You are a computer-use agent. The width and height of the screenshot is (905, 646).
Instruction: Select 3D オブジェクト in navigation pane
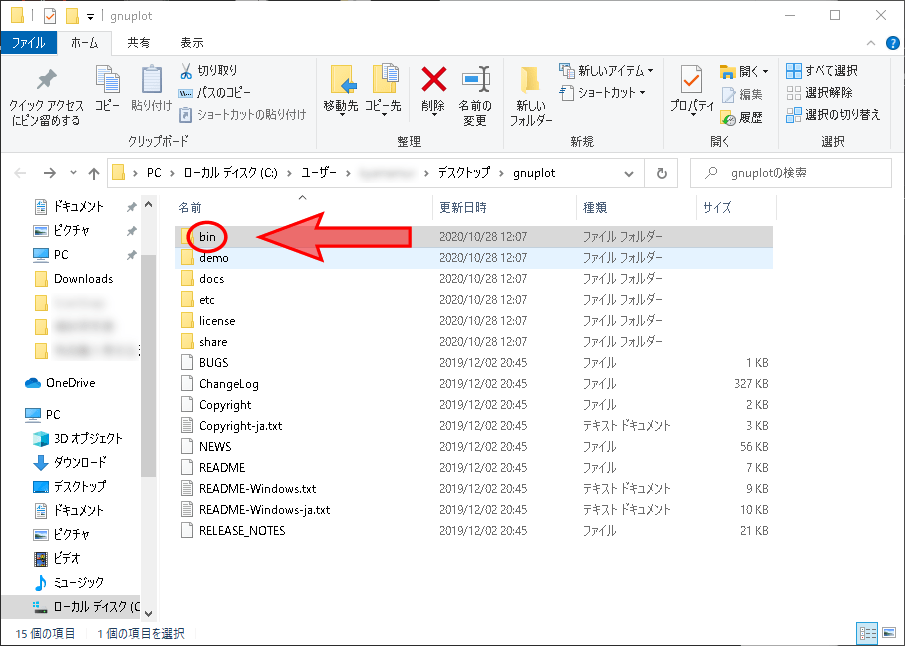coord(78,438)
